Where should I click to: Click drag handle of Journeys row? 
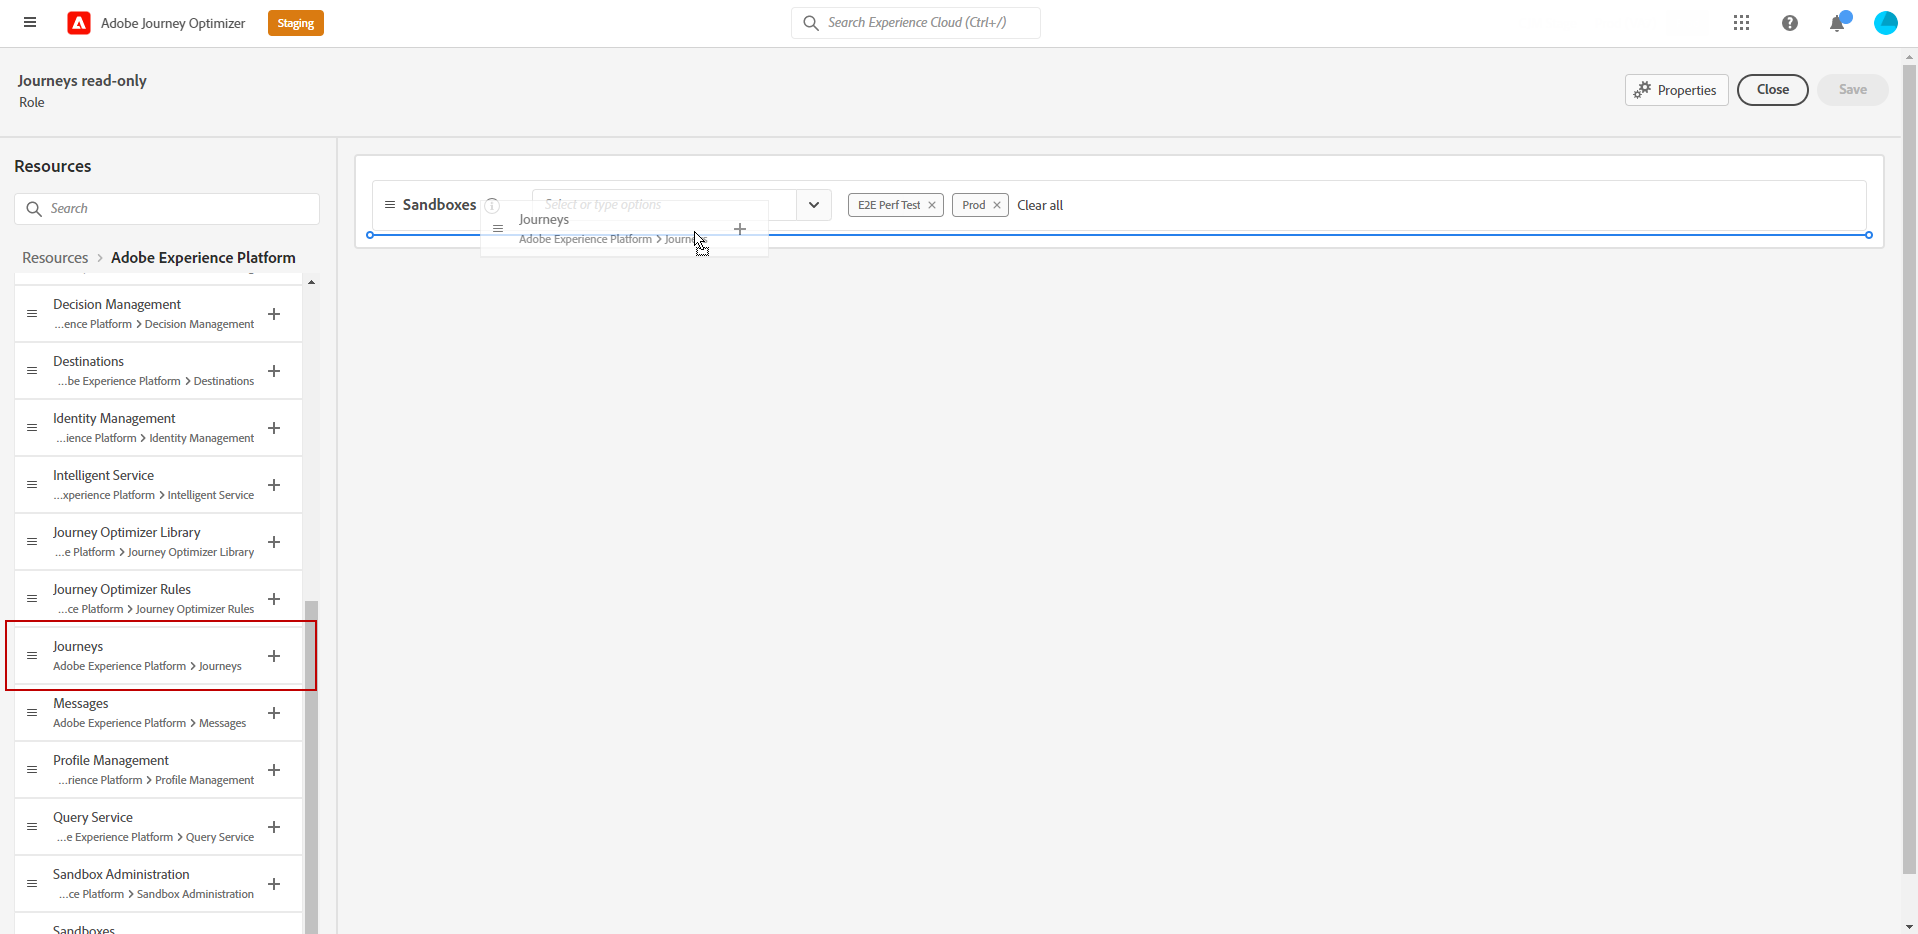[x=32, y=656]
